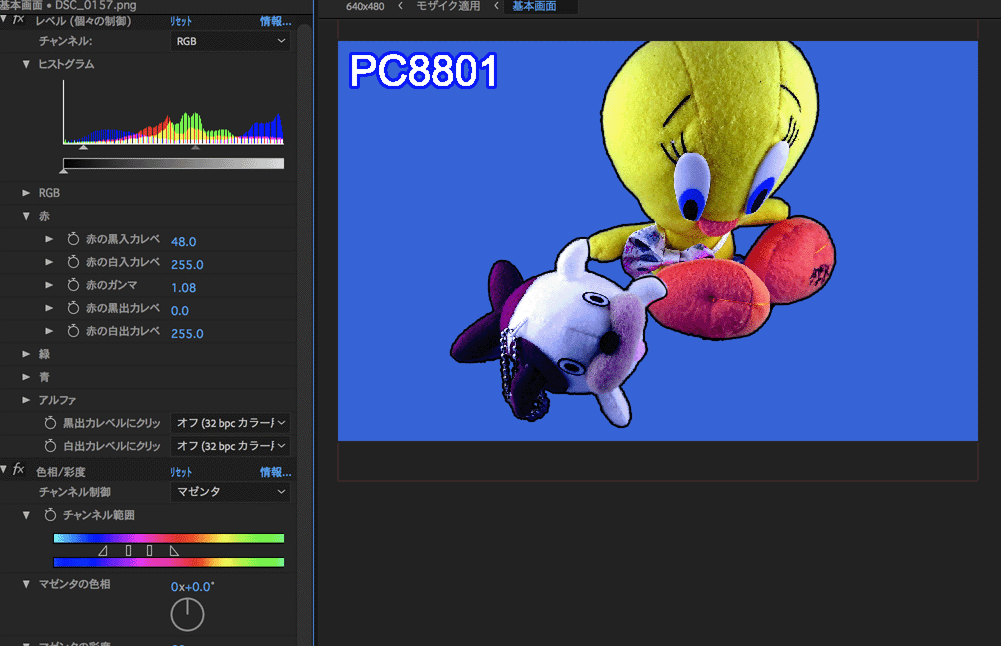The height and width of the screenshot is (646, 1001).
Task: Click the lower channel range color bar
Action: pos(169,562)
